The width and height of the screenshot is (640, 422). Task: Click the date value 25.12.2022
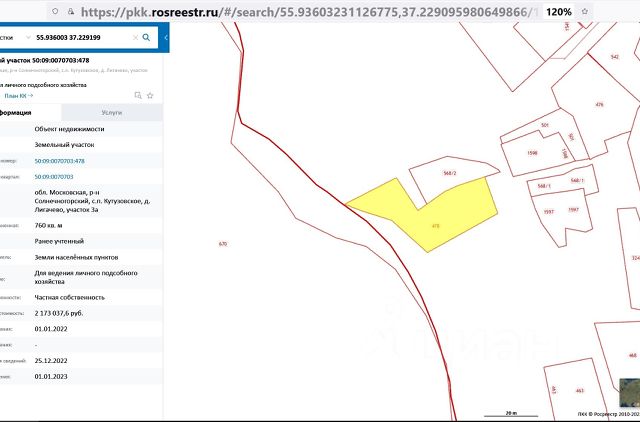[51, 360]
